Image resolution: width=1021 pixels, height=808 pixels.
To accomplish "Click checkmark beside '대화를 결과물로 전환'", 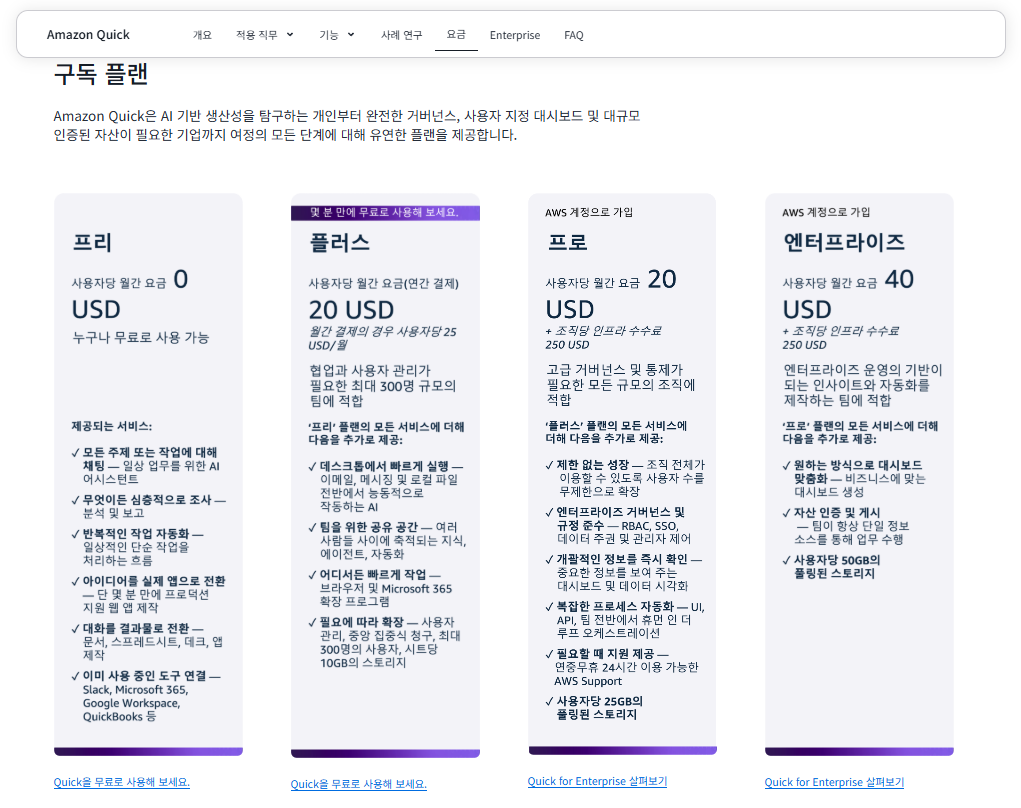I will (x=76, y=629).
